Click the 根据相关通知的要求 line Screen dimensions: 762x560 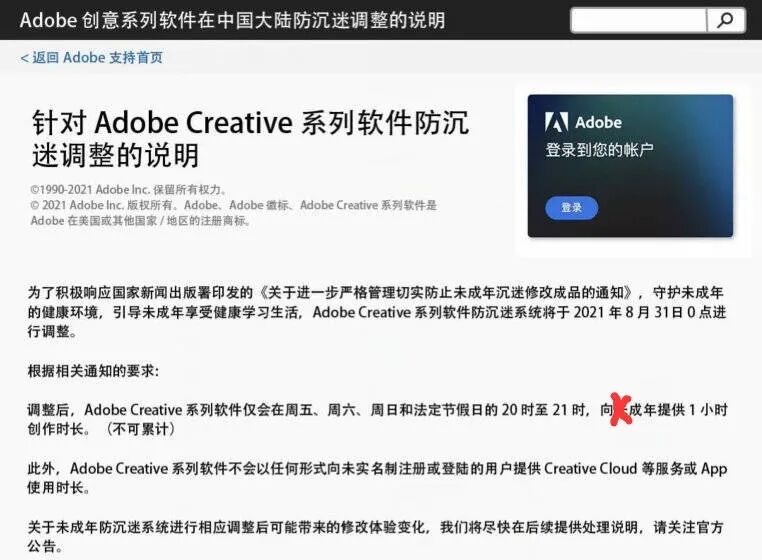(93, 371)
